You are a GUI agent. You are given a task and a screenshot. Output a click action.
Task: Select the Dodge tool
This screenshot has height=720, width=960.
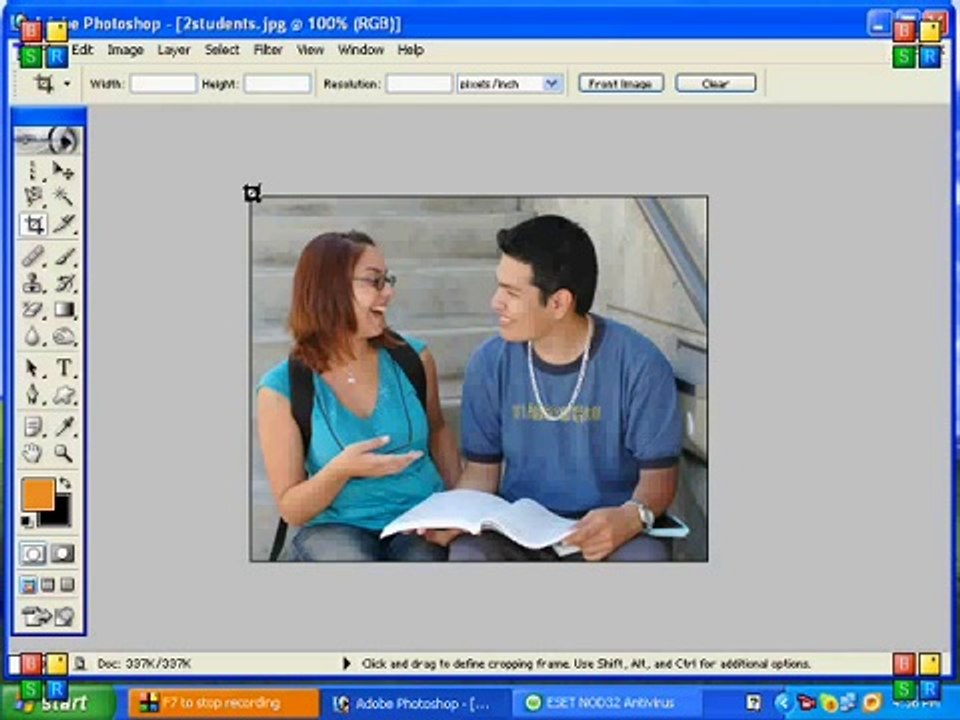63,336
